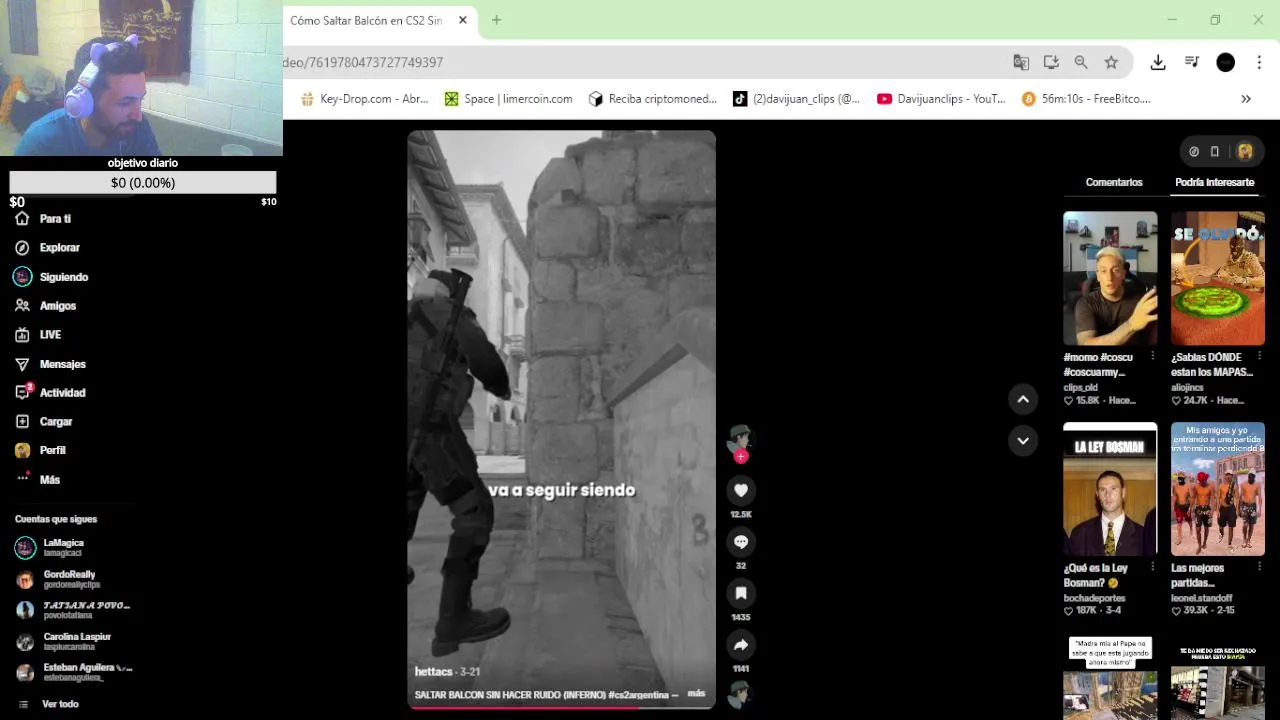Open options menu for ¿Sabías DÓNDE video
Image resolution: width=1280 pixels, height=720 pixels.
(1259, 357)
